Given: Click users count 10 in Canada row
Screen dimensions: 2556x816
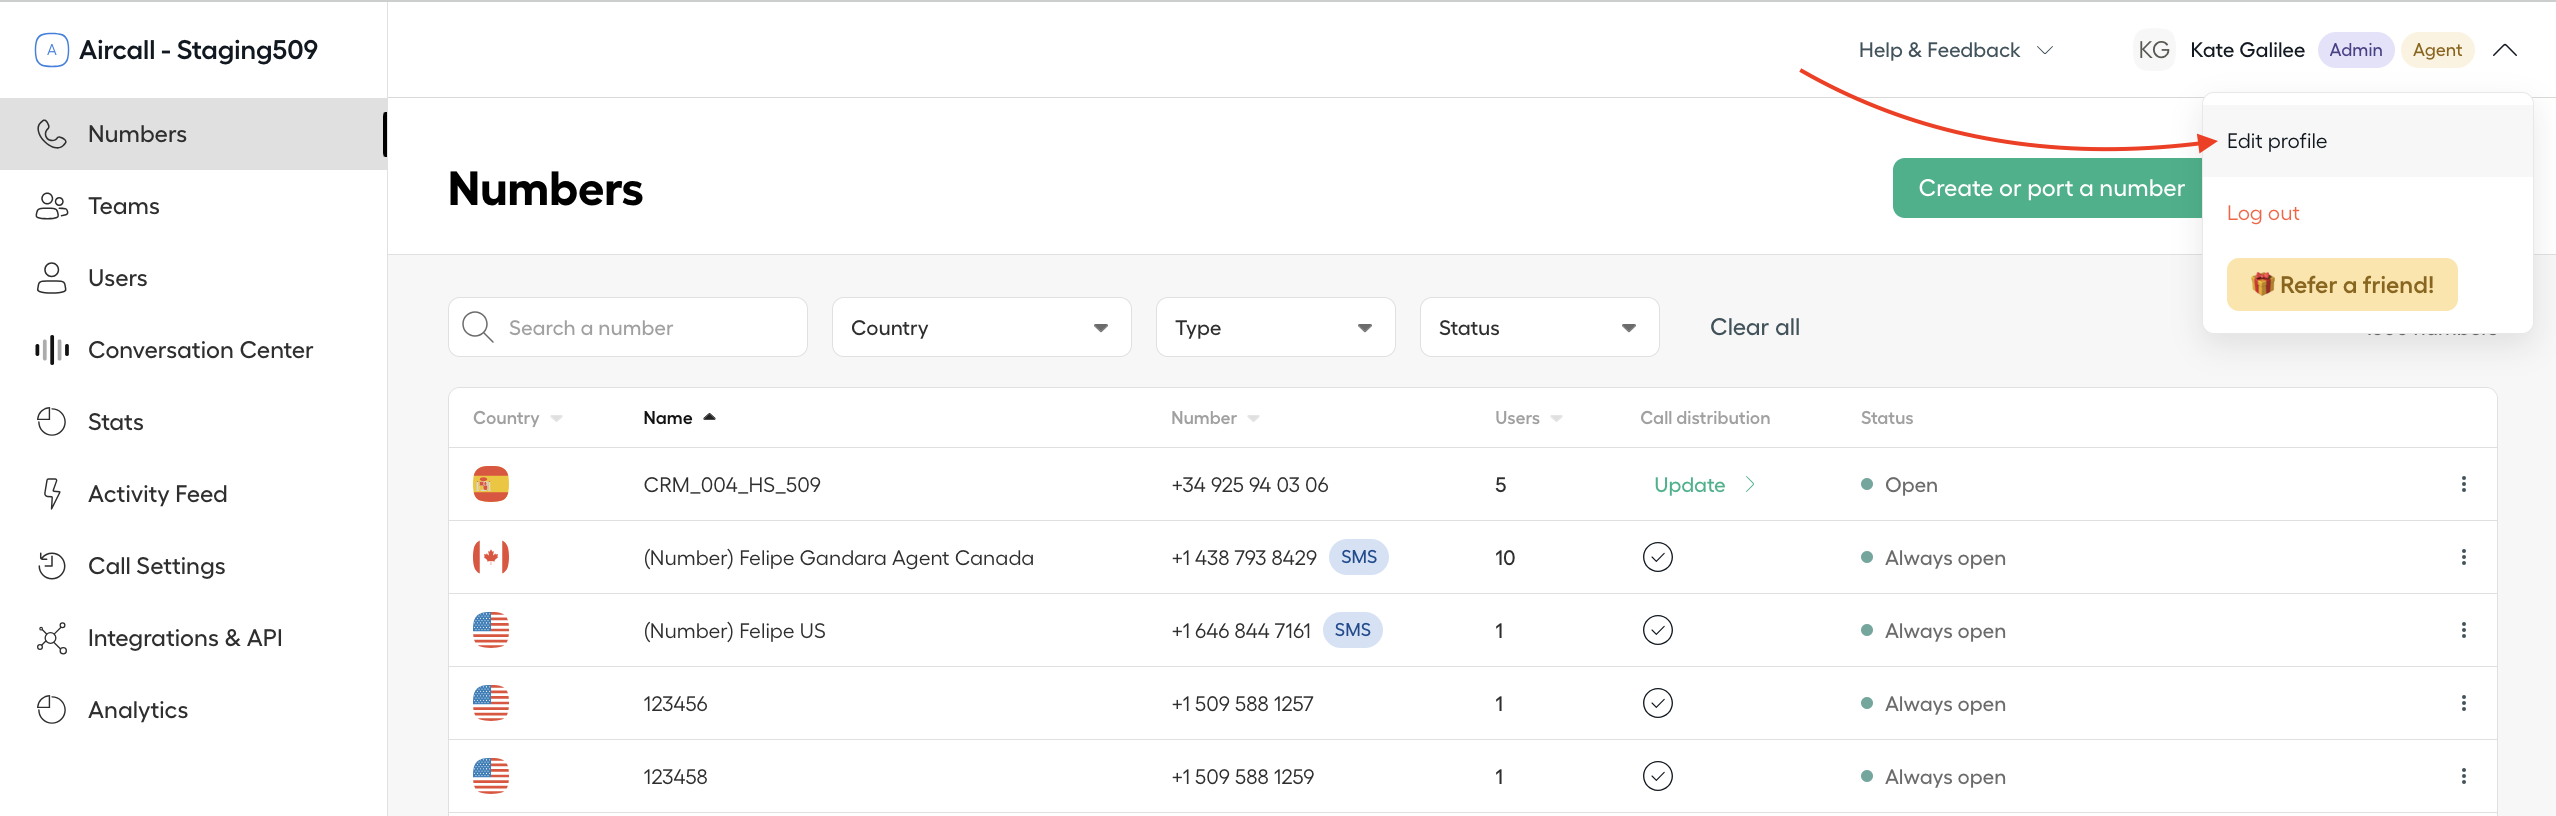Looking at the screenshot, I should pyautogui.click(x=1505, y=558).
